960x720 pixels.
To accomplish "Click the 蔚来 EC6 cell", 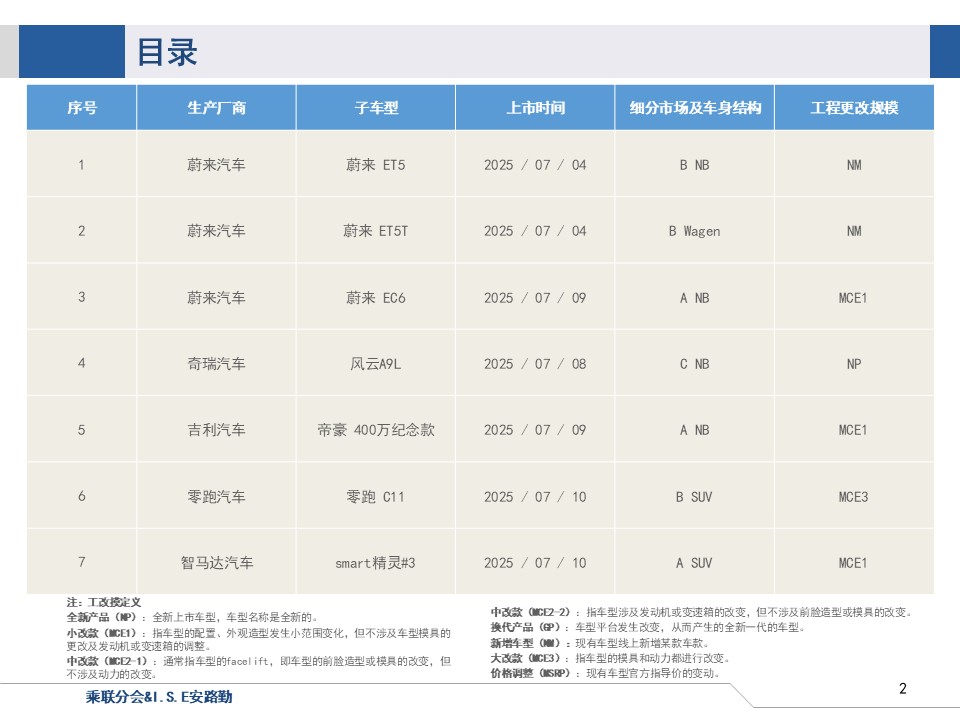I will pos(375,298).
